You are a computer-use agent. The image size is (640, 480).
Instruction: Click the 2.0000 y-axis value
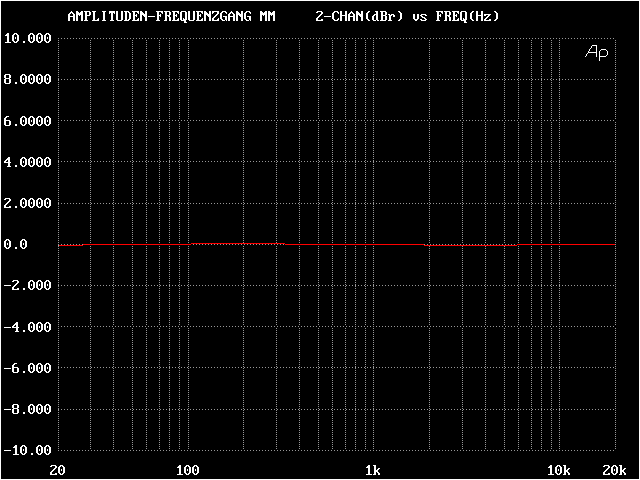tap(28, 203)
